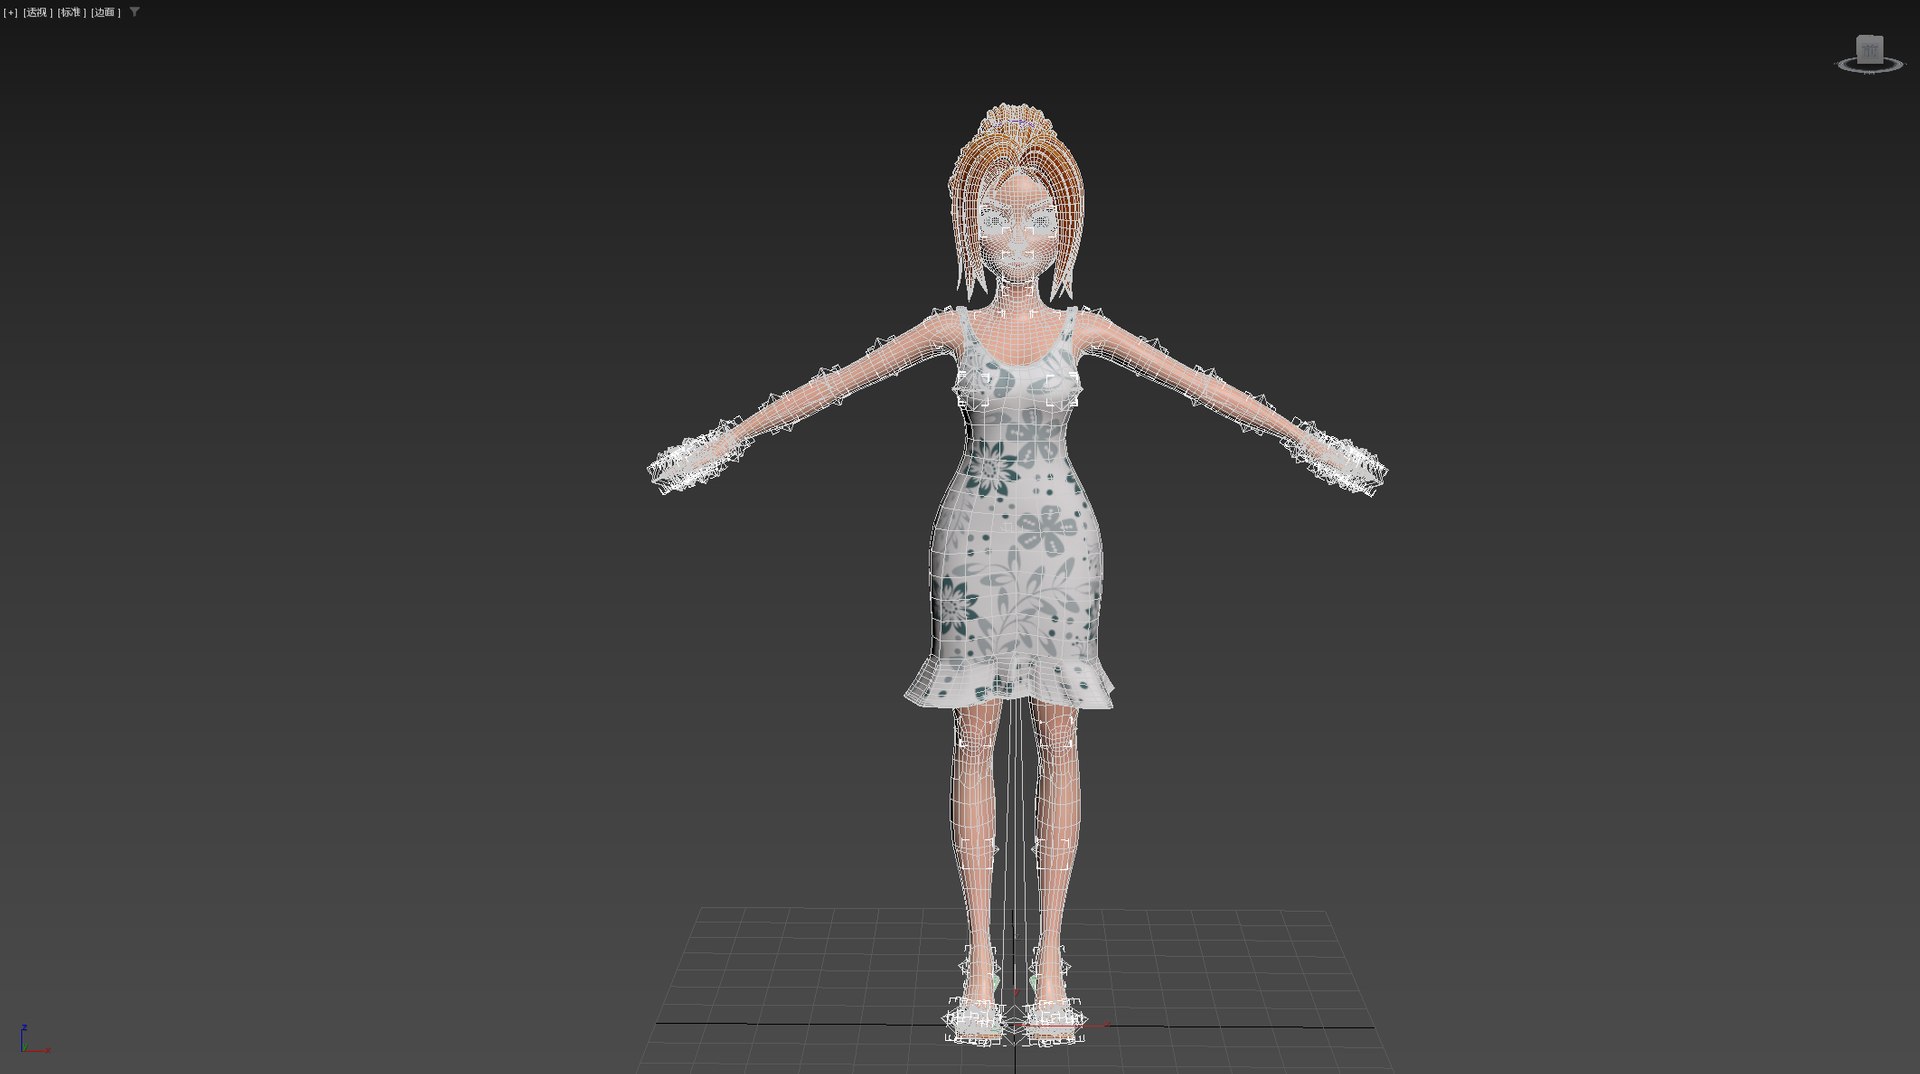Viewport: 1920px width, 1074px height.
Task: Click the viewport filter funnel icon
Action: 135,12
